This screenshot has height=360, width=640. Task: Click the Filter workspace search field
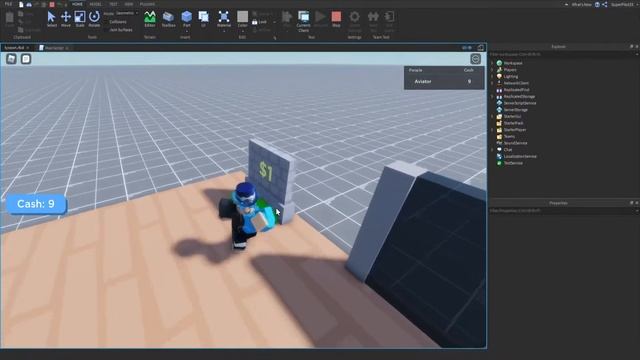562,54
